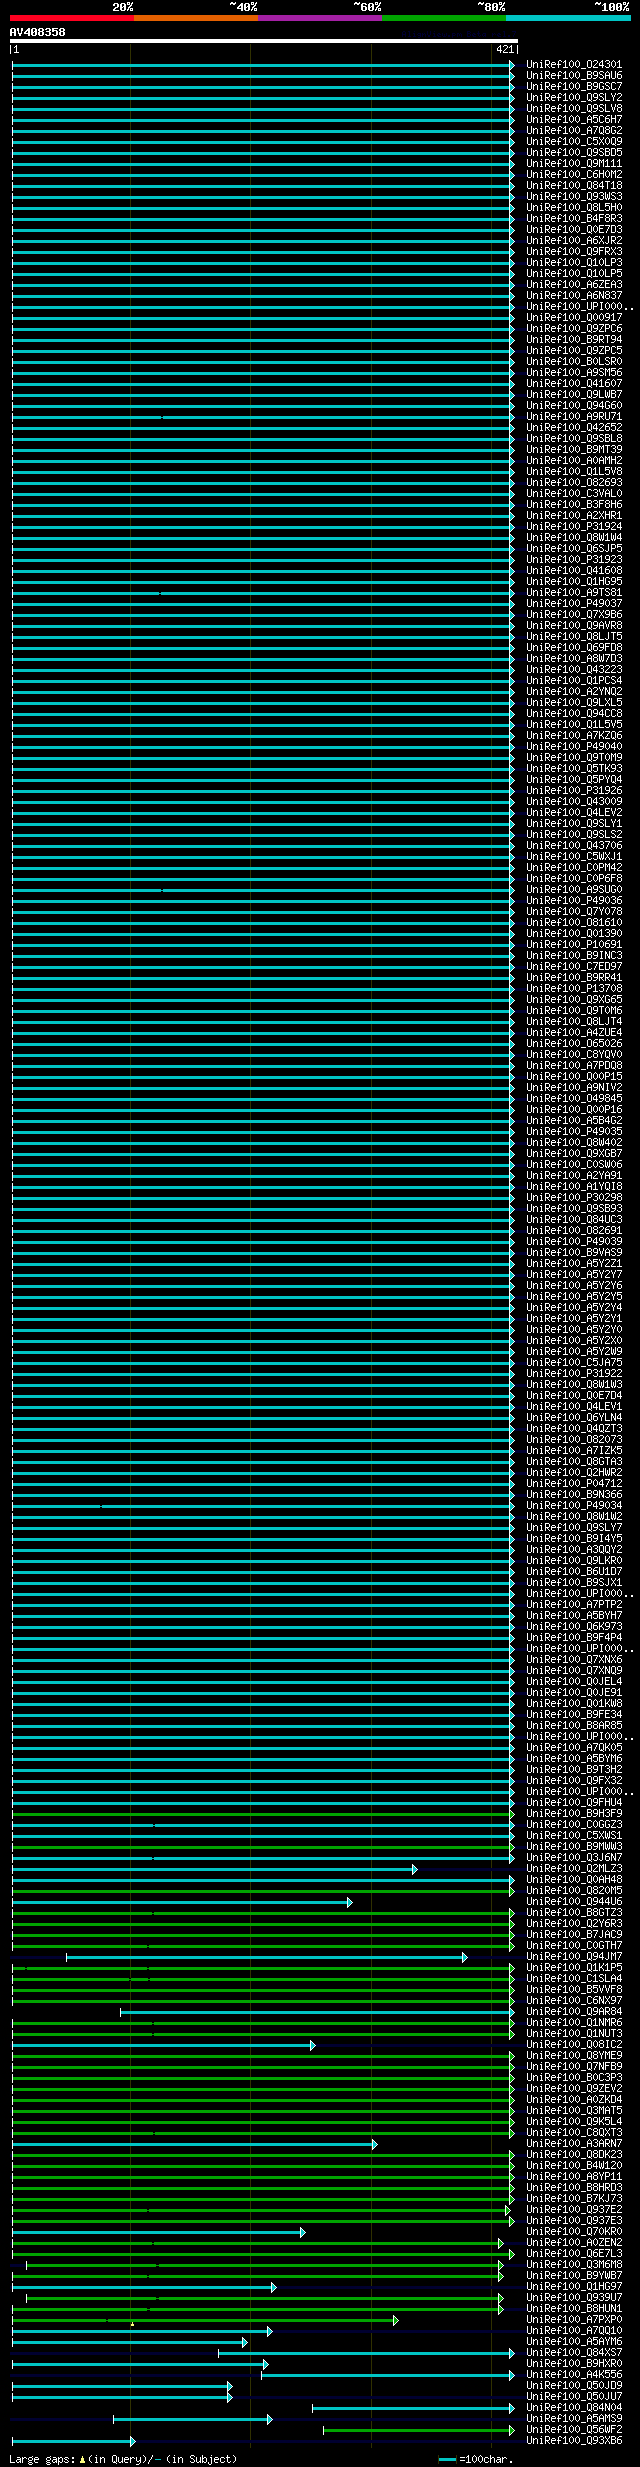Select the label UniRef100_B4F8R3

pyautogui.click(x=574, y=218)
